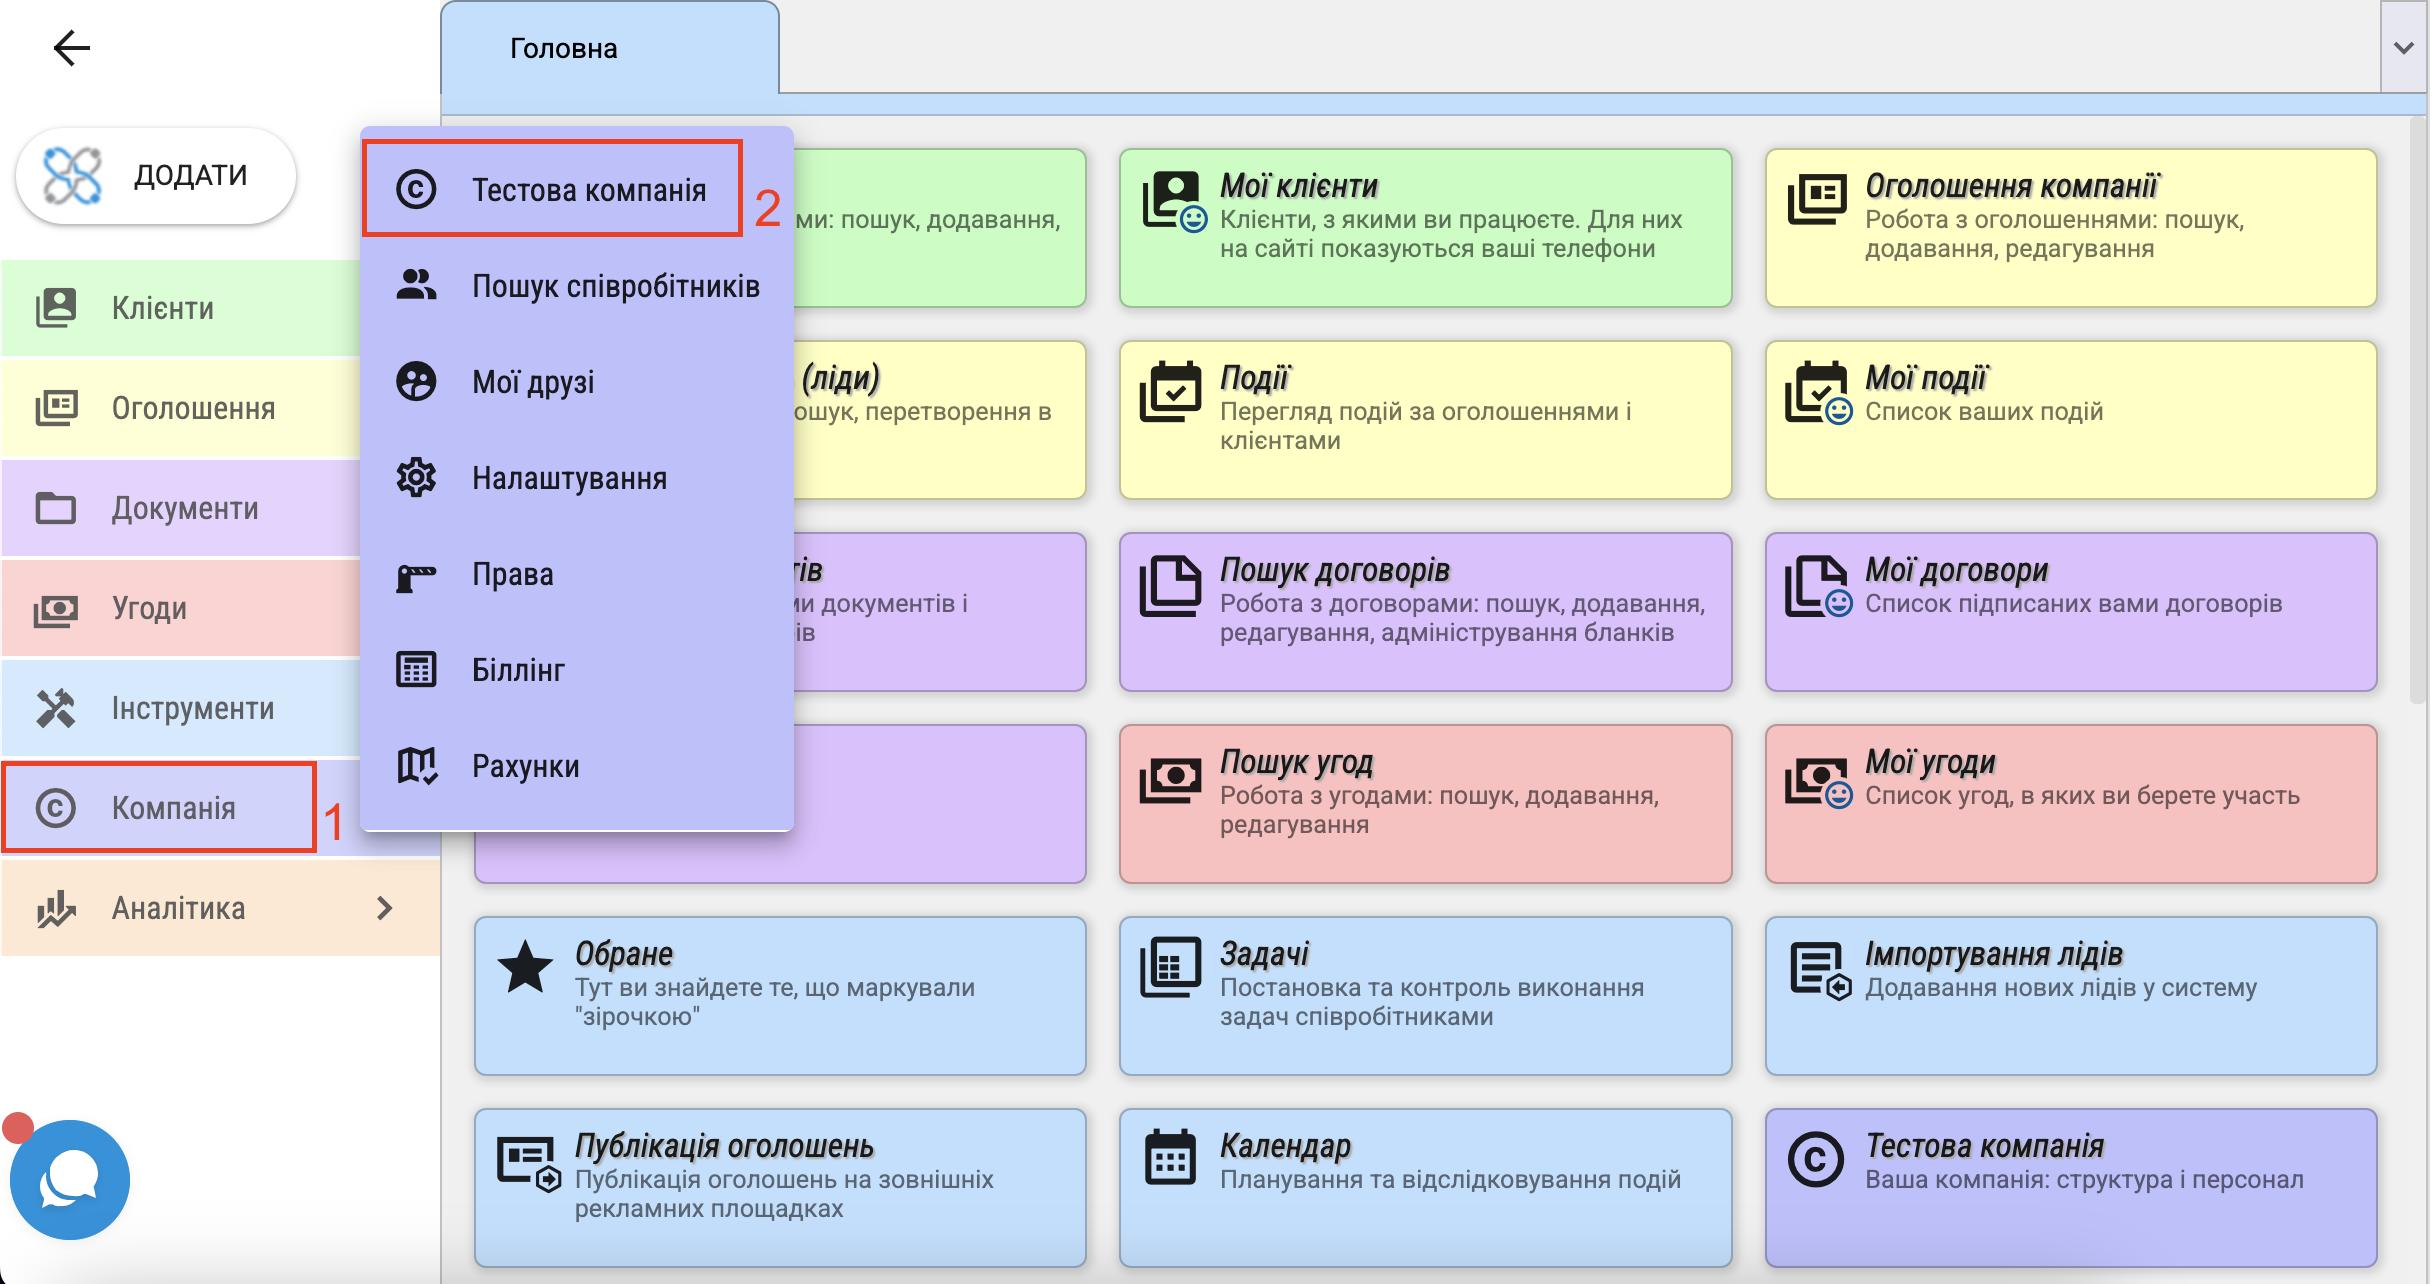Choose Пошук співробітників menu entry
The image size is (2432, 1284).
[x=615, y=287]
